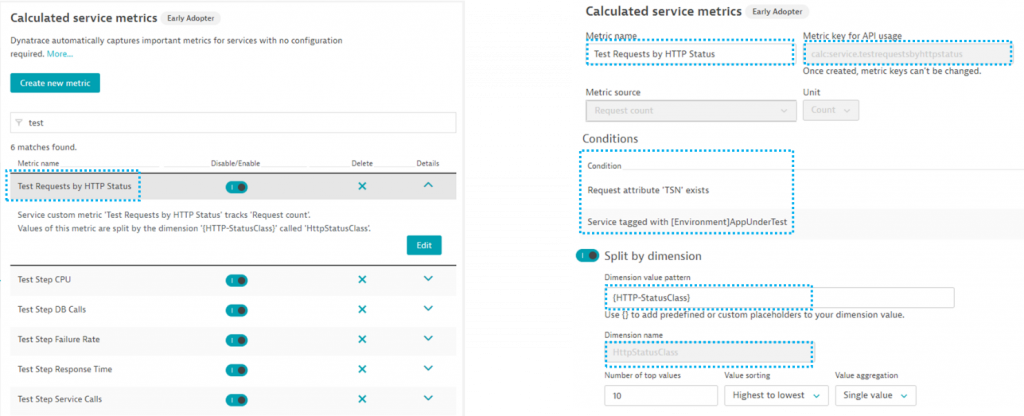This screenshot has width=1024, height=416.
Task: Open the Unit dropdown
Action: pyautogui.click(x=830, y=111)
